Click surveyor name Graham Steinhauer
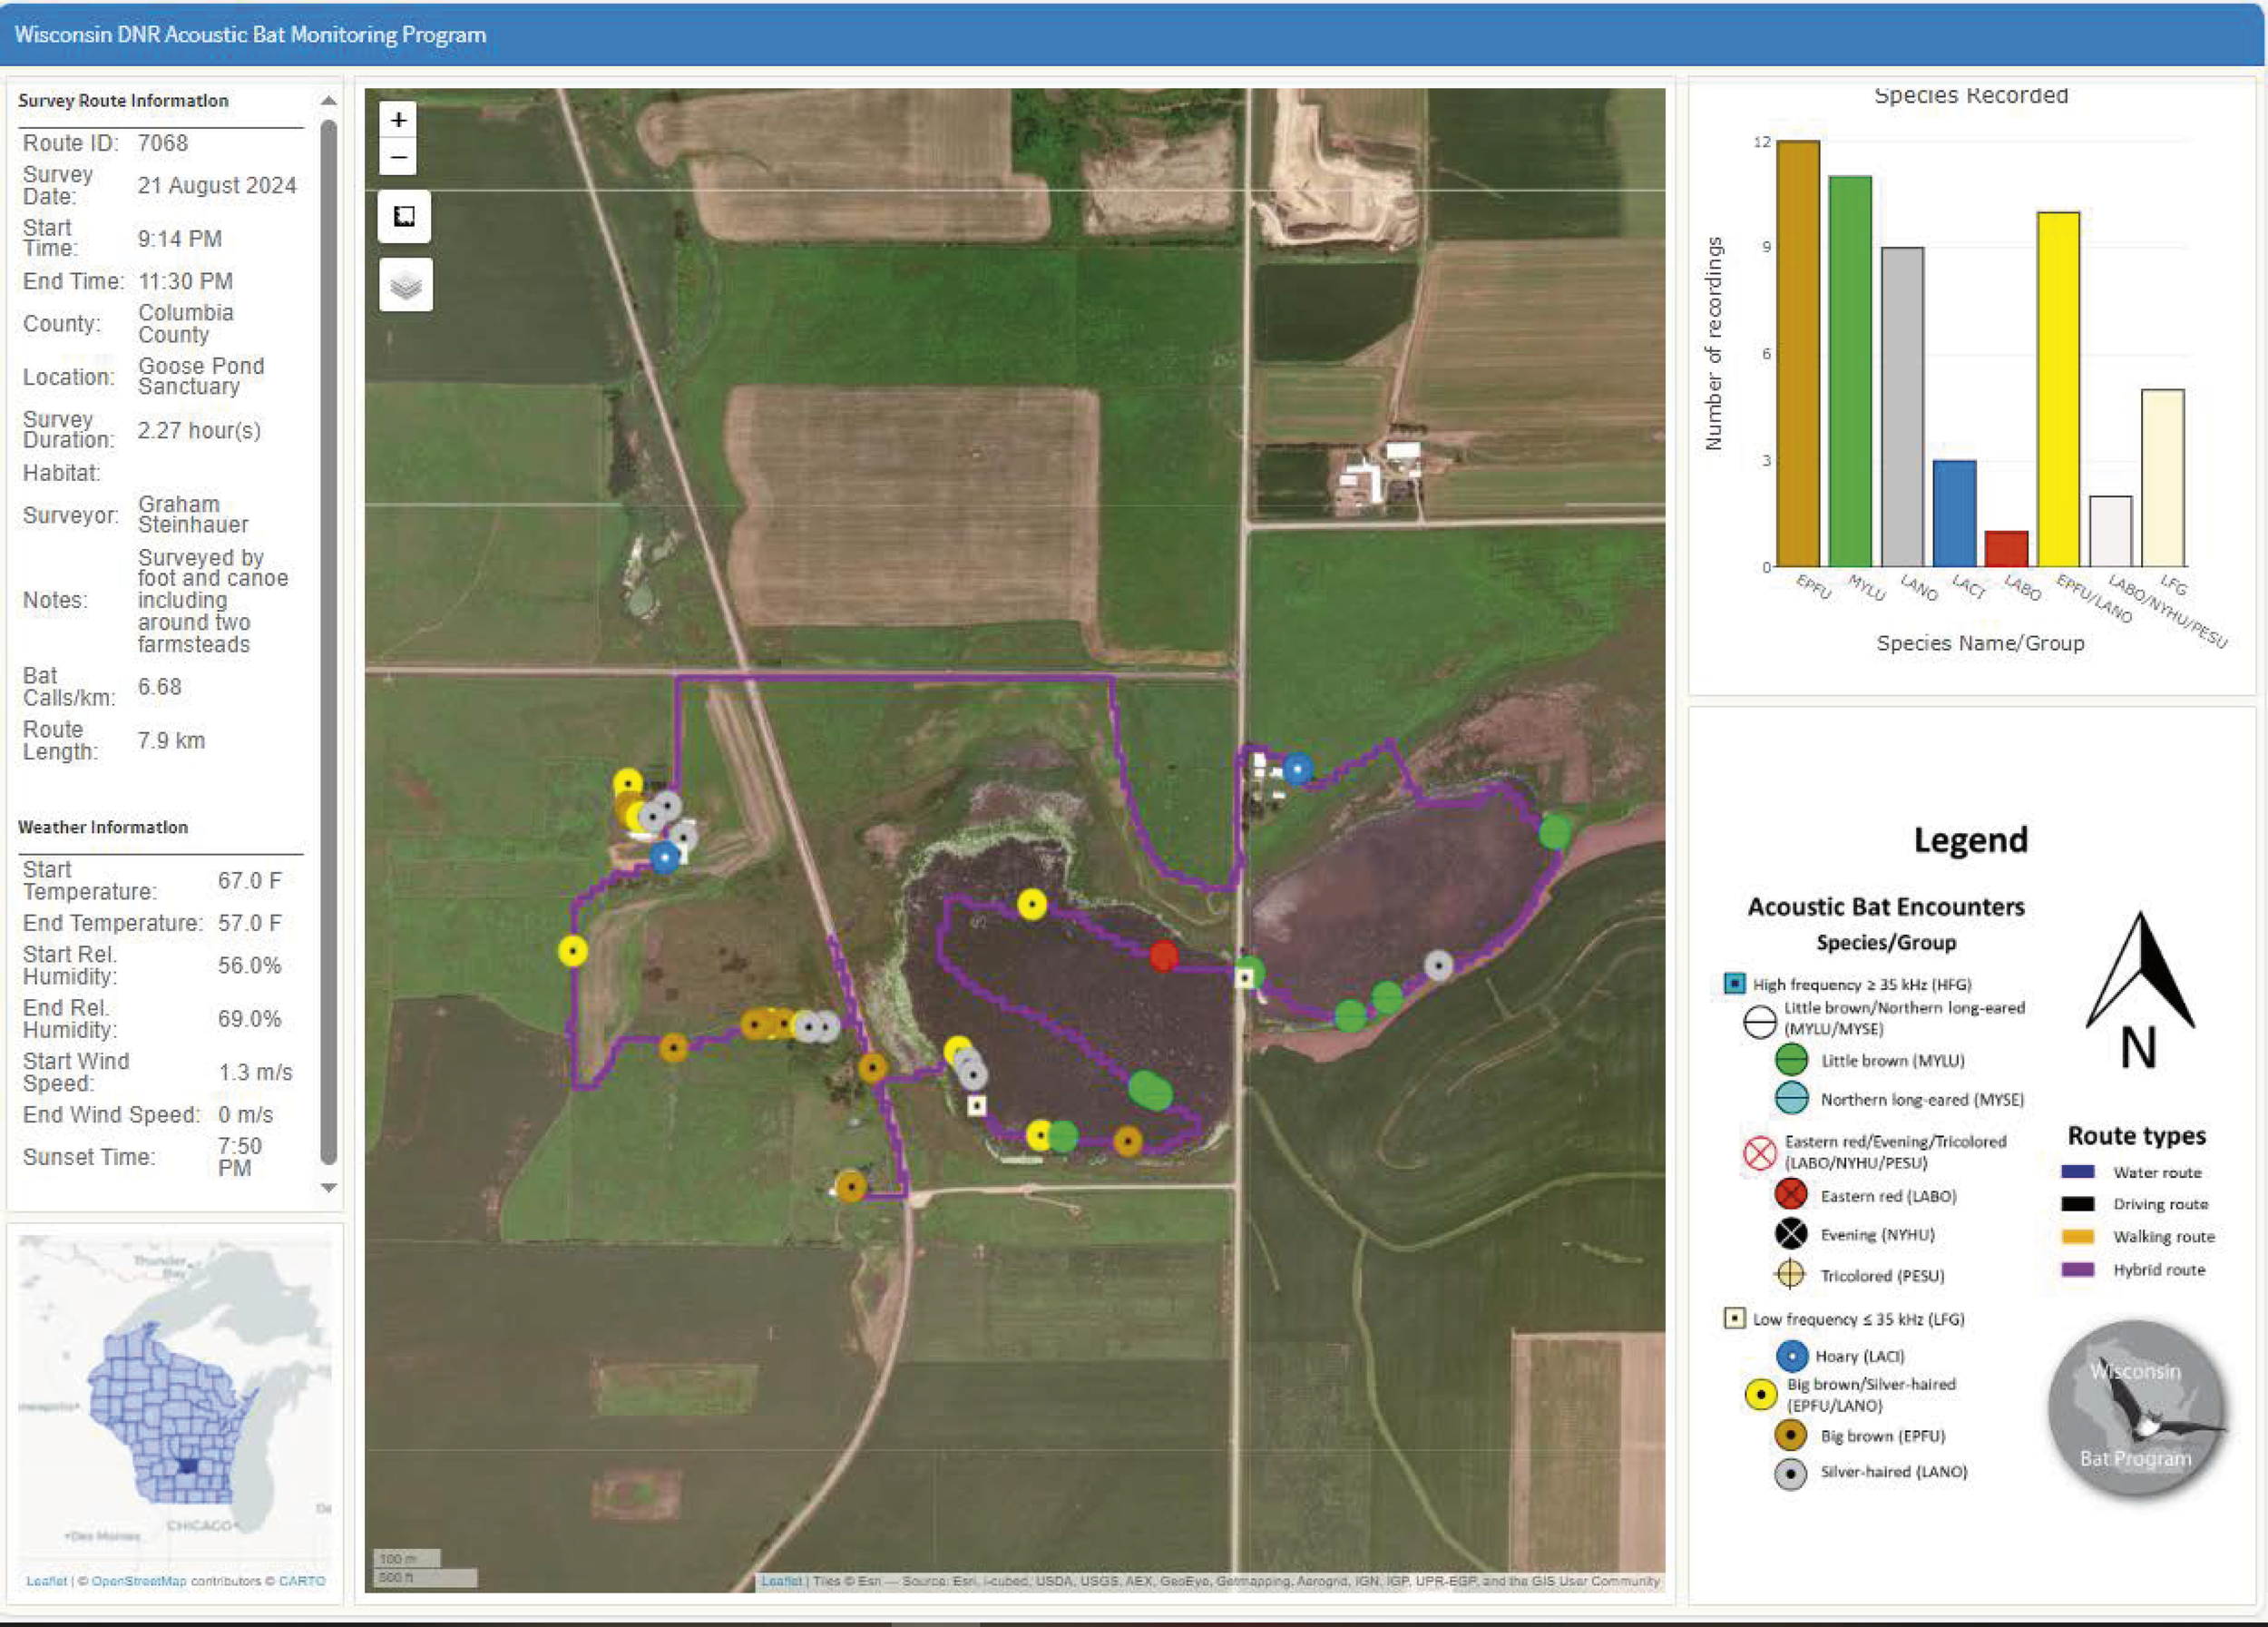 coord(193,514)
